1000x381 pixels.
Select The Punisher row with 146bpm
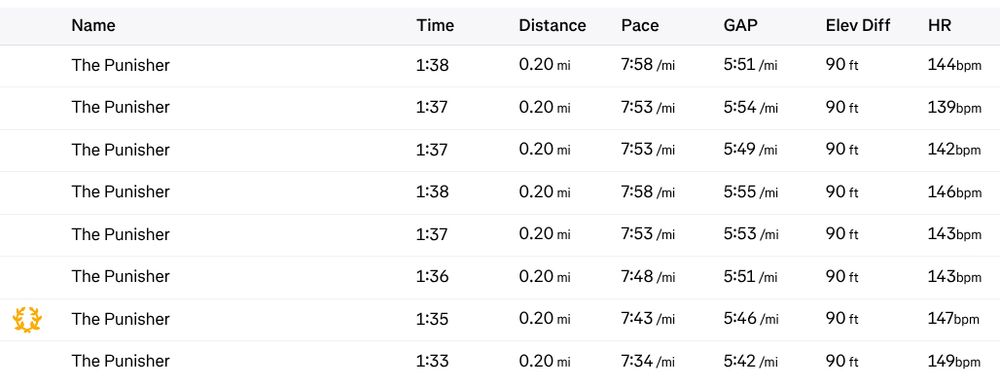[500, 193]
